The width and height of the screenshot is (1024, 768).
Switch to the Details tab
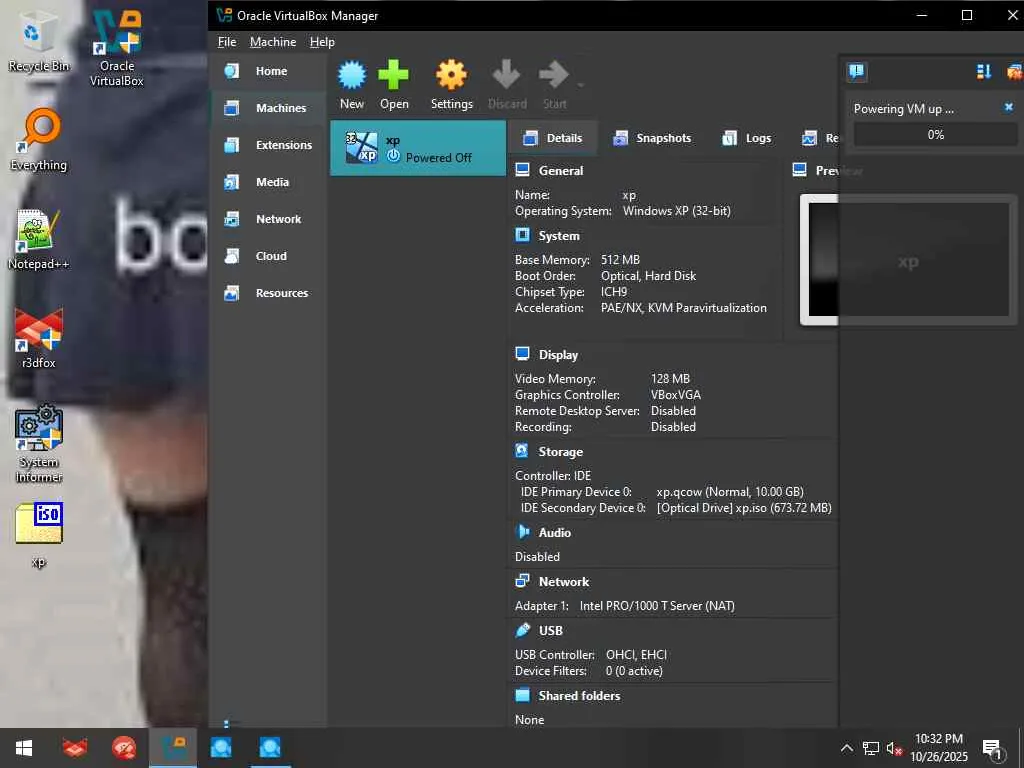(x=552, y=138)
